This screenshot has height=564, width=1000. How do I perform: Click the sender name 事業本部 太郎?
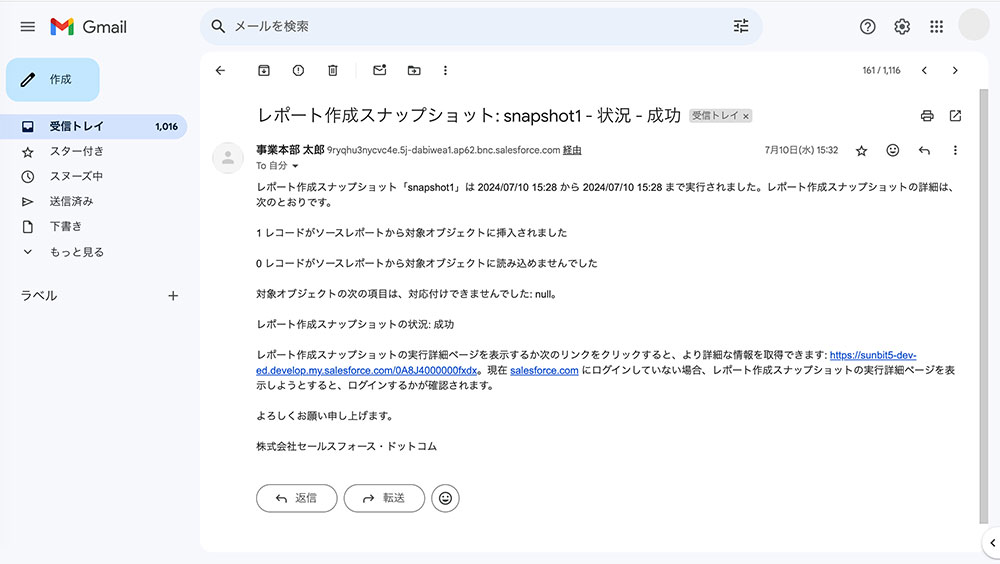click(290, 150)
